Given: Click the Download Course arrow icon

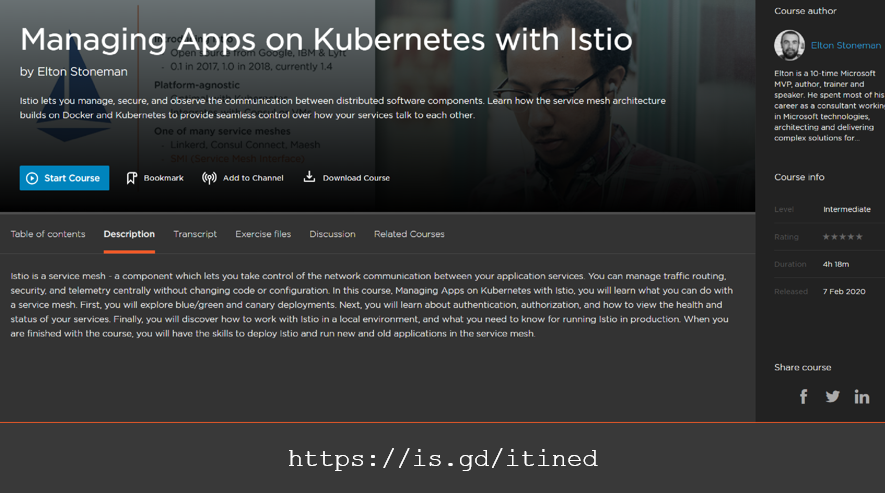Looking at the screenshot, I should tap(309, 177).
